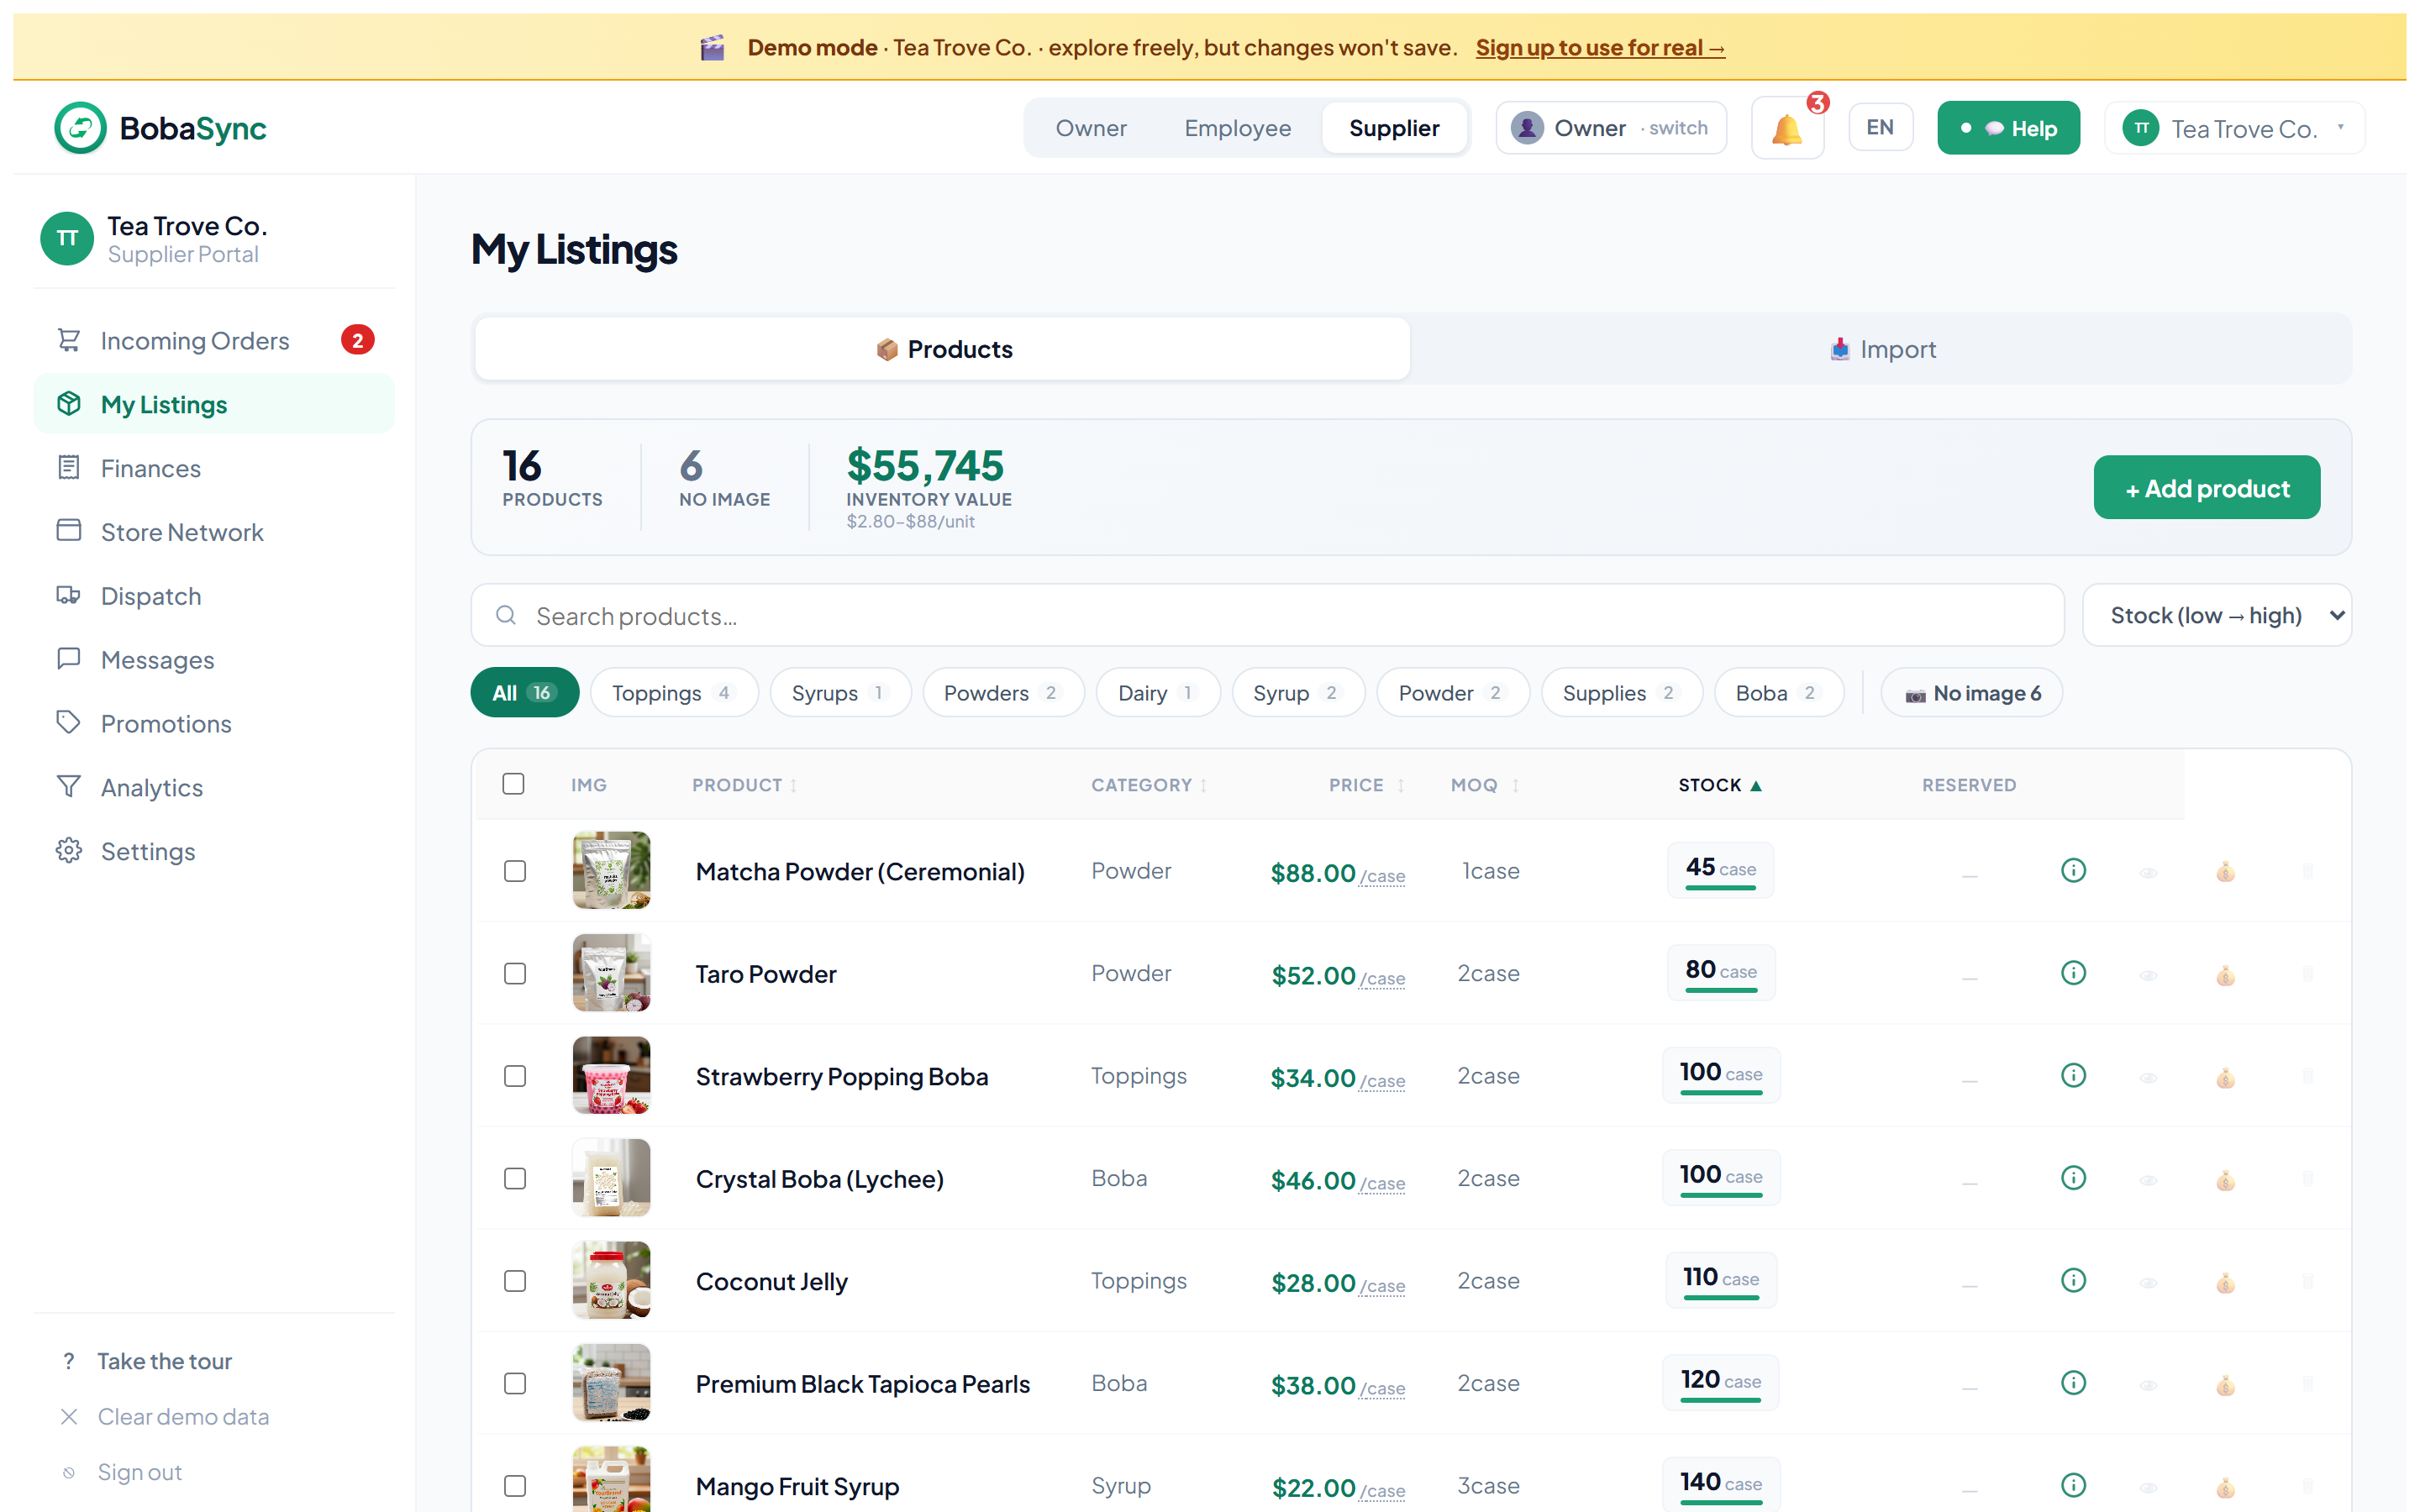Image resolution: width=2420 pixels, height=1512 pixels.
Task: Switch to the Import tab
Action: [1882, 349]
